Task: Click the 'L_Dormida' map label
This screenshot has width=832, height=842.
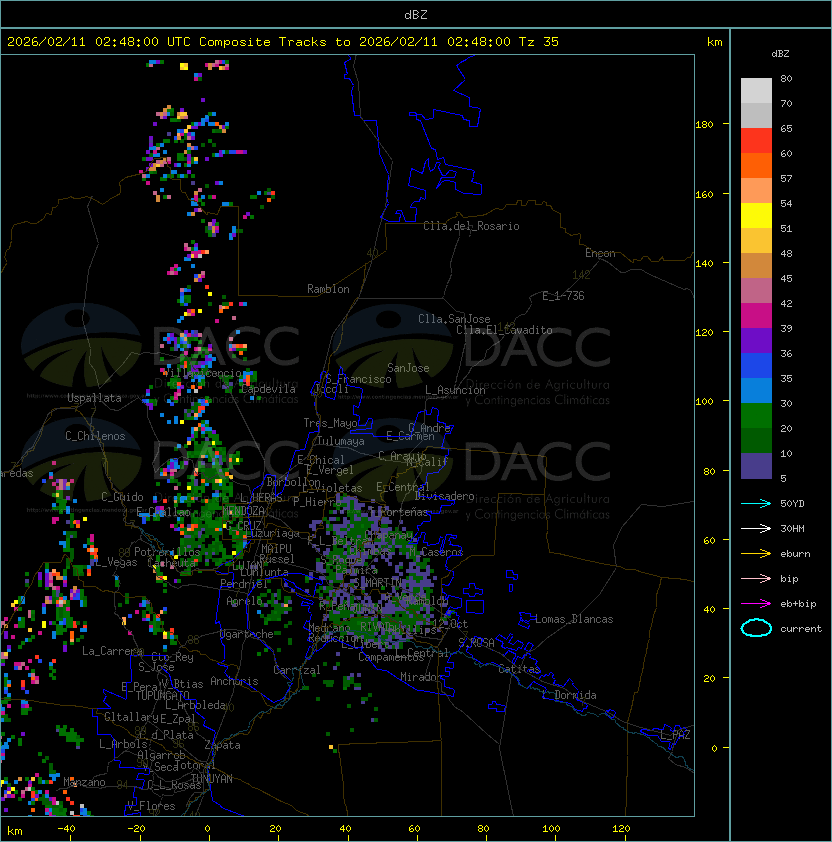Action: (x=569, y=695)
